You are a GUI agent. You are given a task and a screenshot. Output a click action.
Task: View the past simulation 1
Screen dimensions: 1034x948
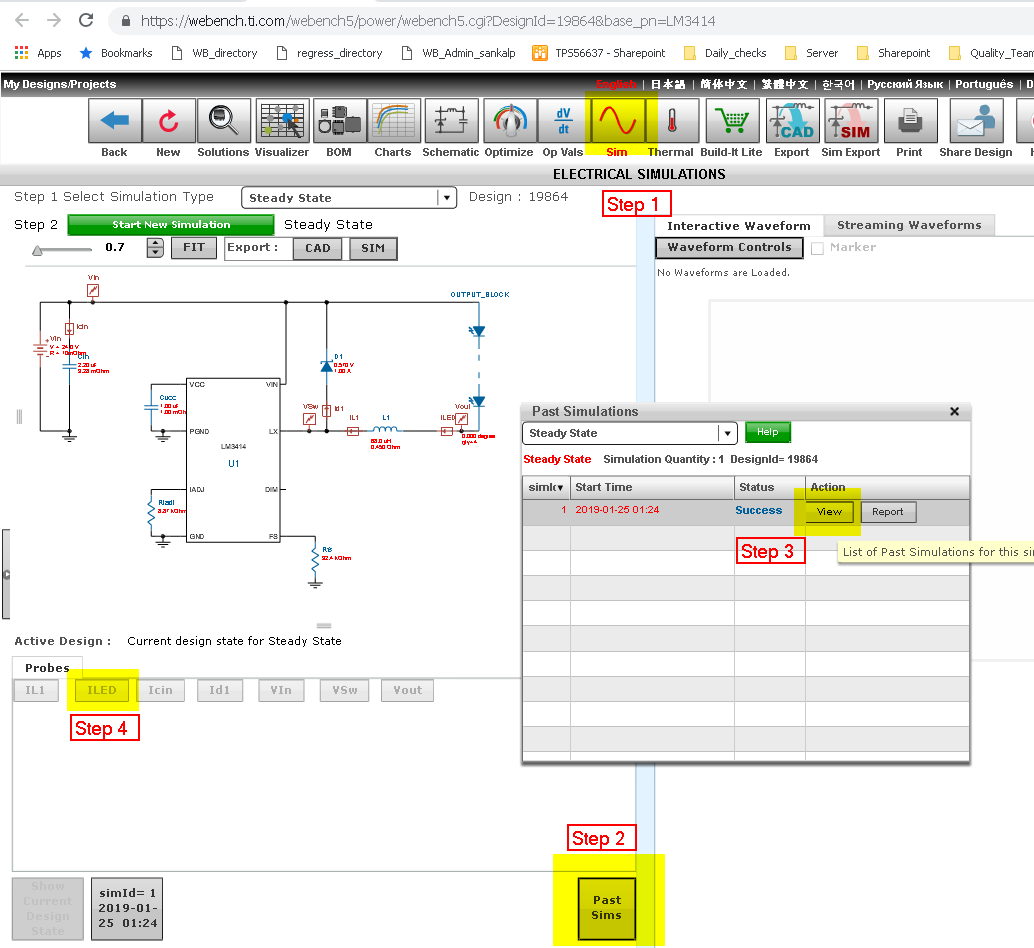[830, 512]
